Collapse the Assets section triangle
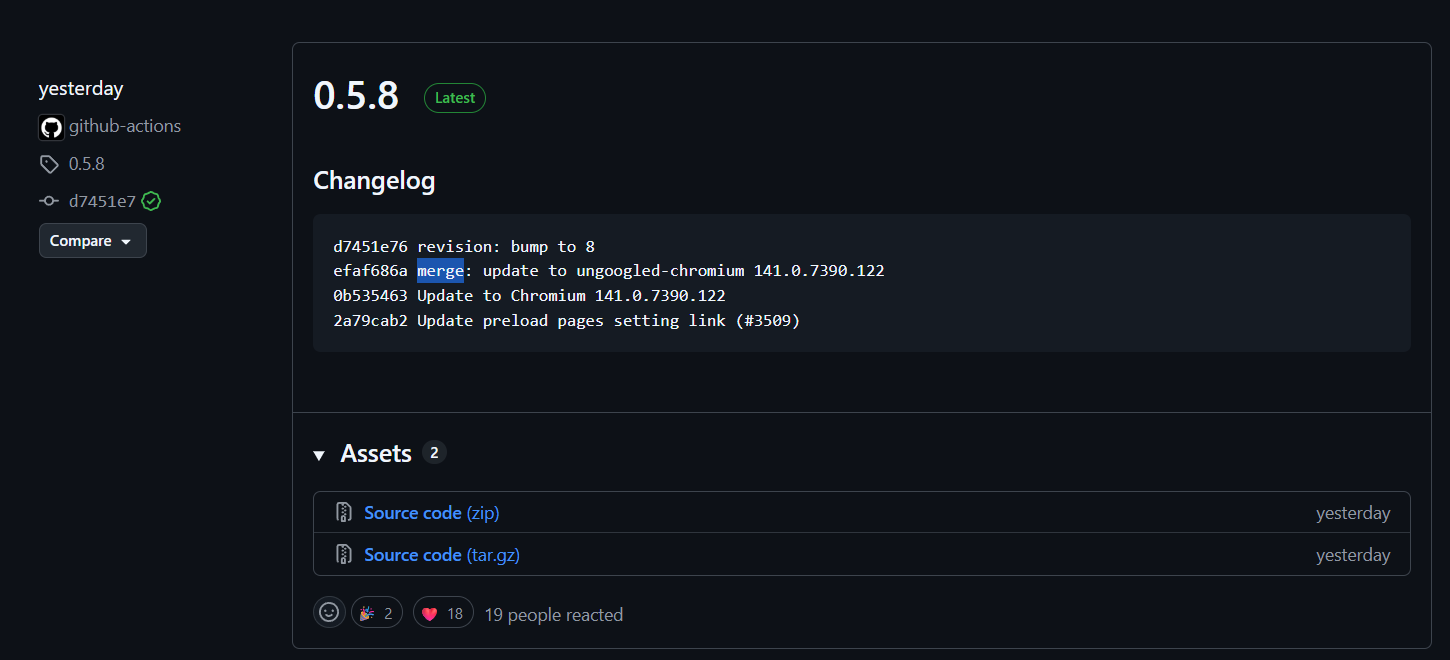This screenshot has height=660, width=1450. (319, 455)
